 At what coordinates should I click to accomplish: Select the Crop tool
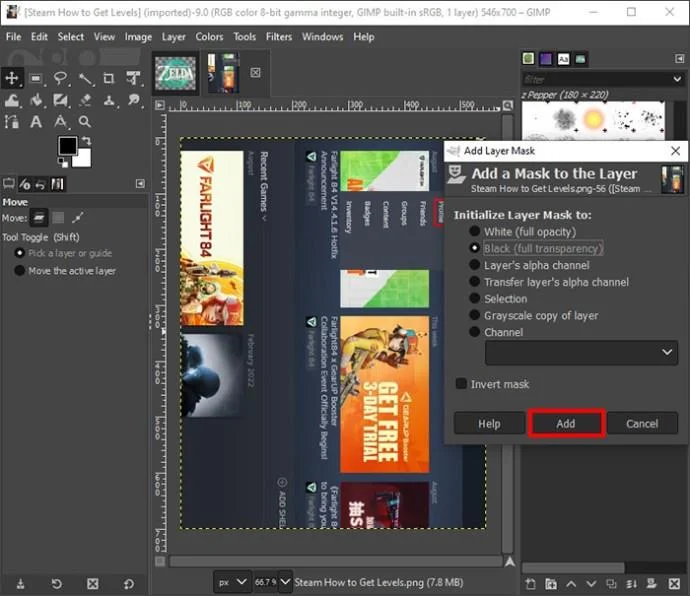(x=108, y=79)
